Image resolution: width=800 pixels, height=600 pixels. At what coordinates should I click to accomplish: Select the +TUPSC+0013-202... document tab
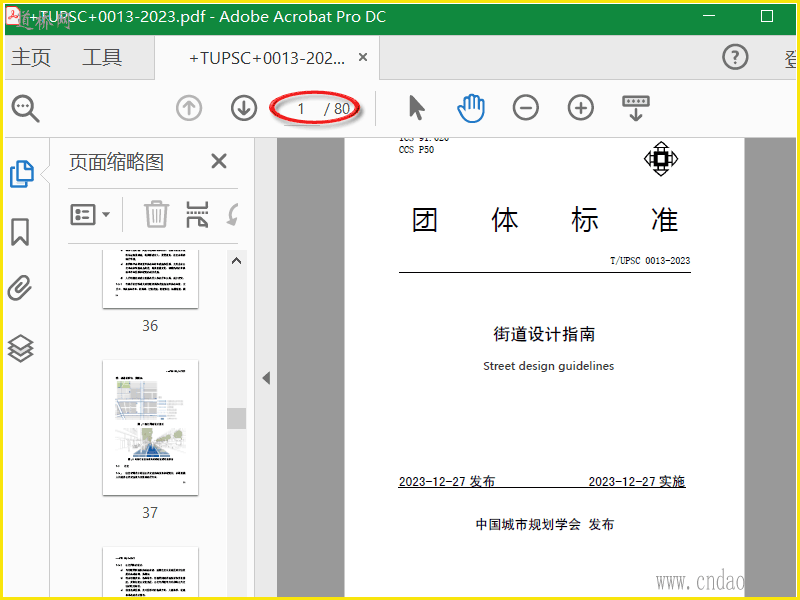[267, 58]
